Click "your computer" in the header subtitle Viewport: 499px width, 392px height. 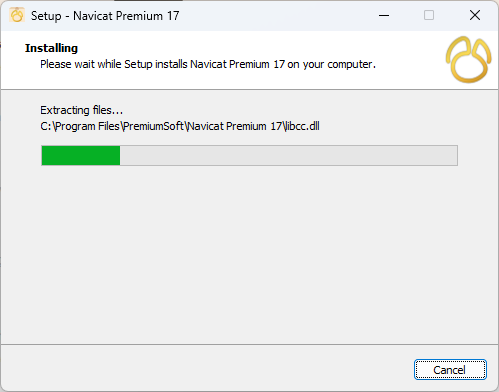click(x=339, y=64)
